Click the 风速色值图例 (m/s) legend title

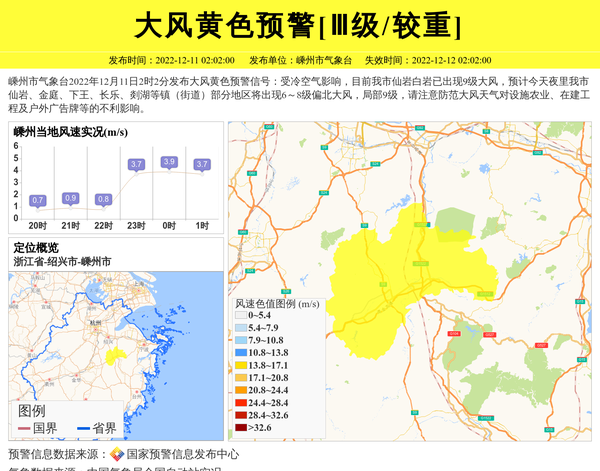[277, 304]
